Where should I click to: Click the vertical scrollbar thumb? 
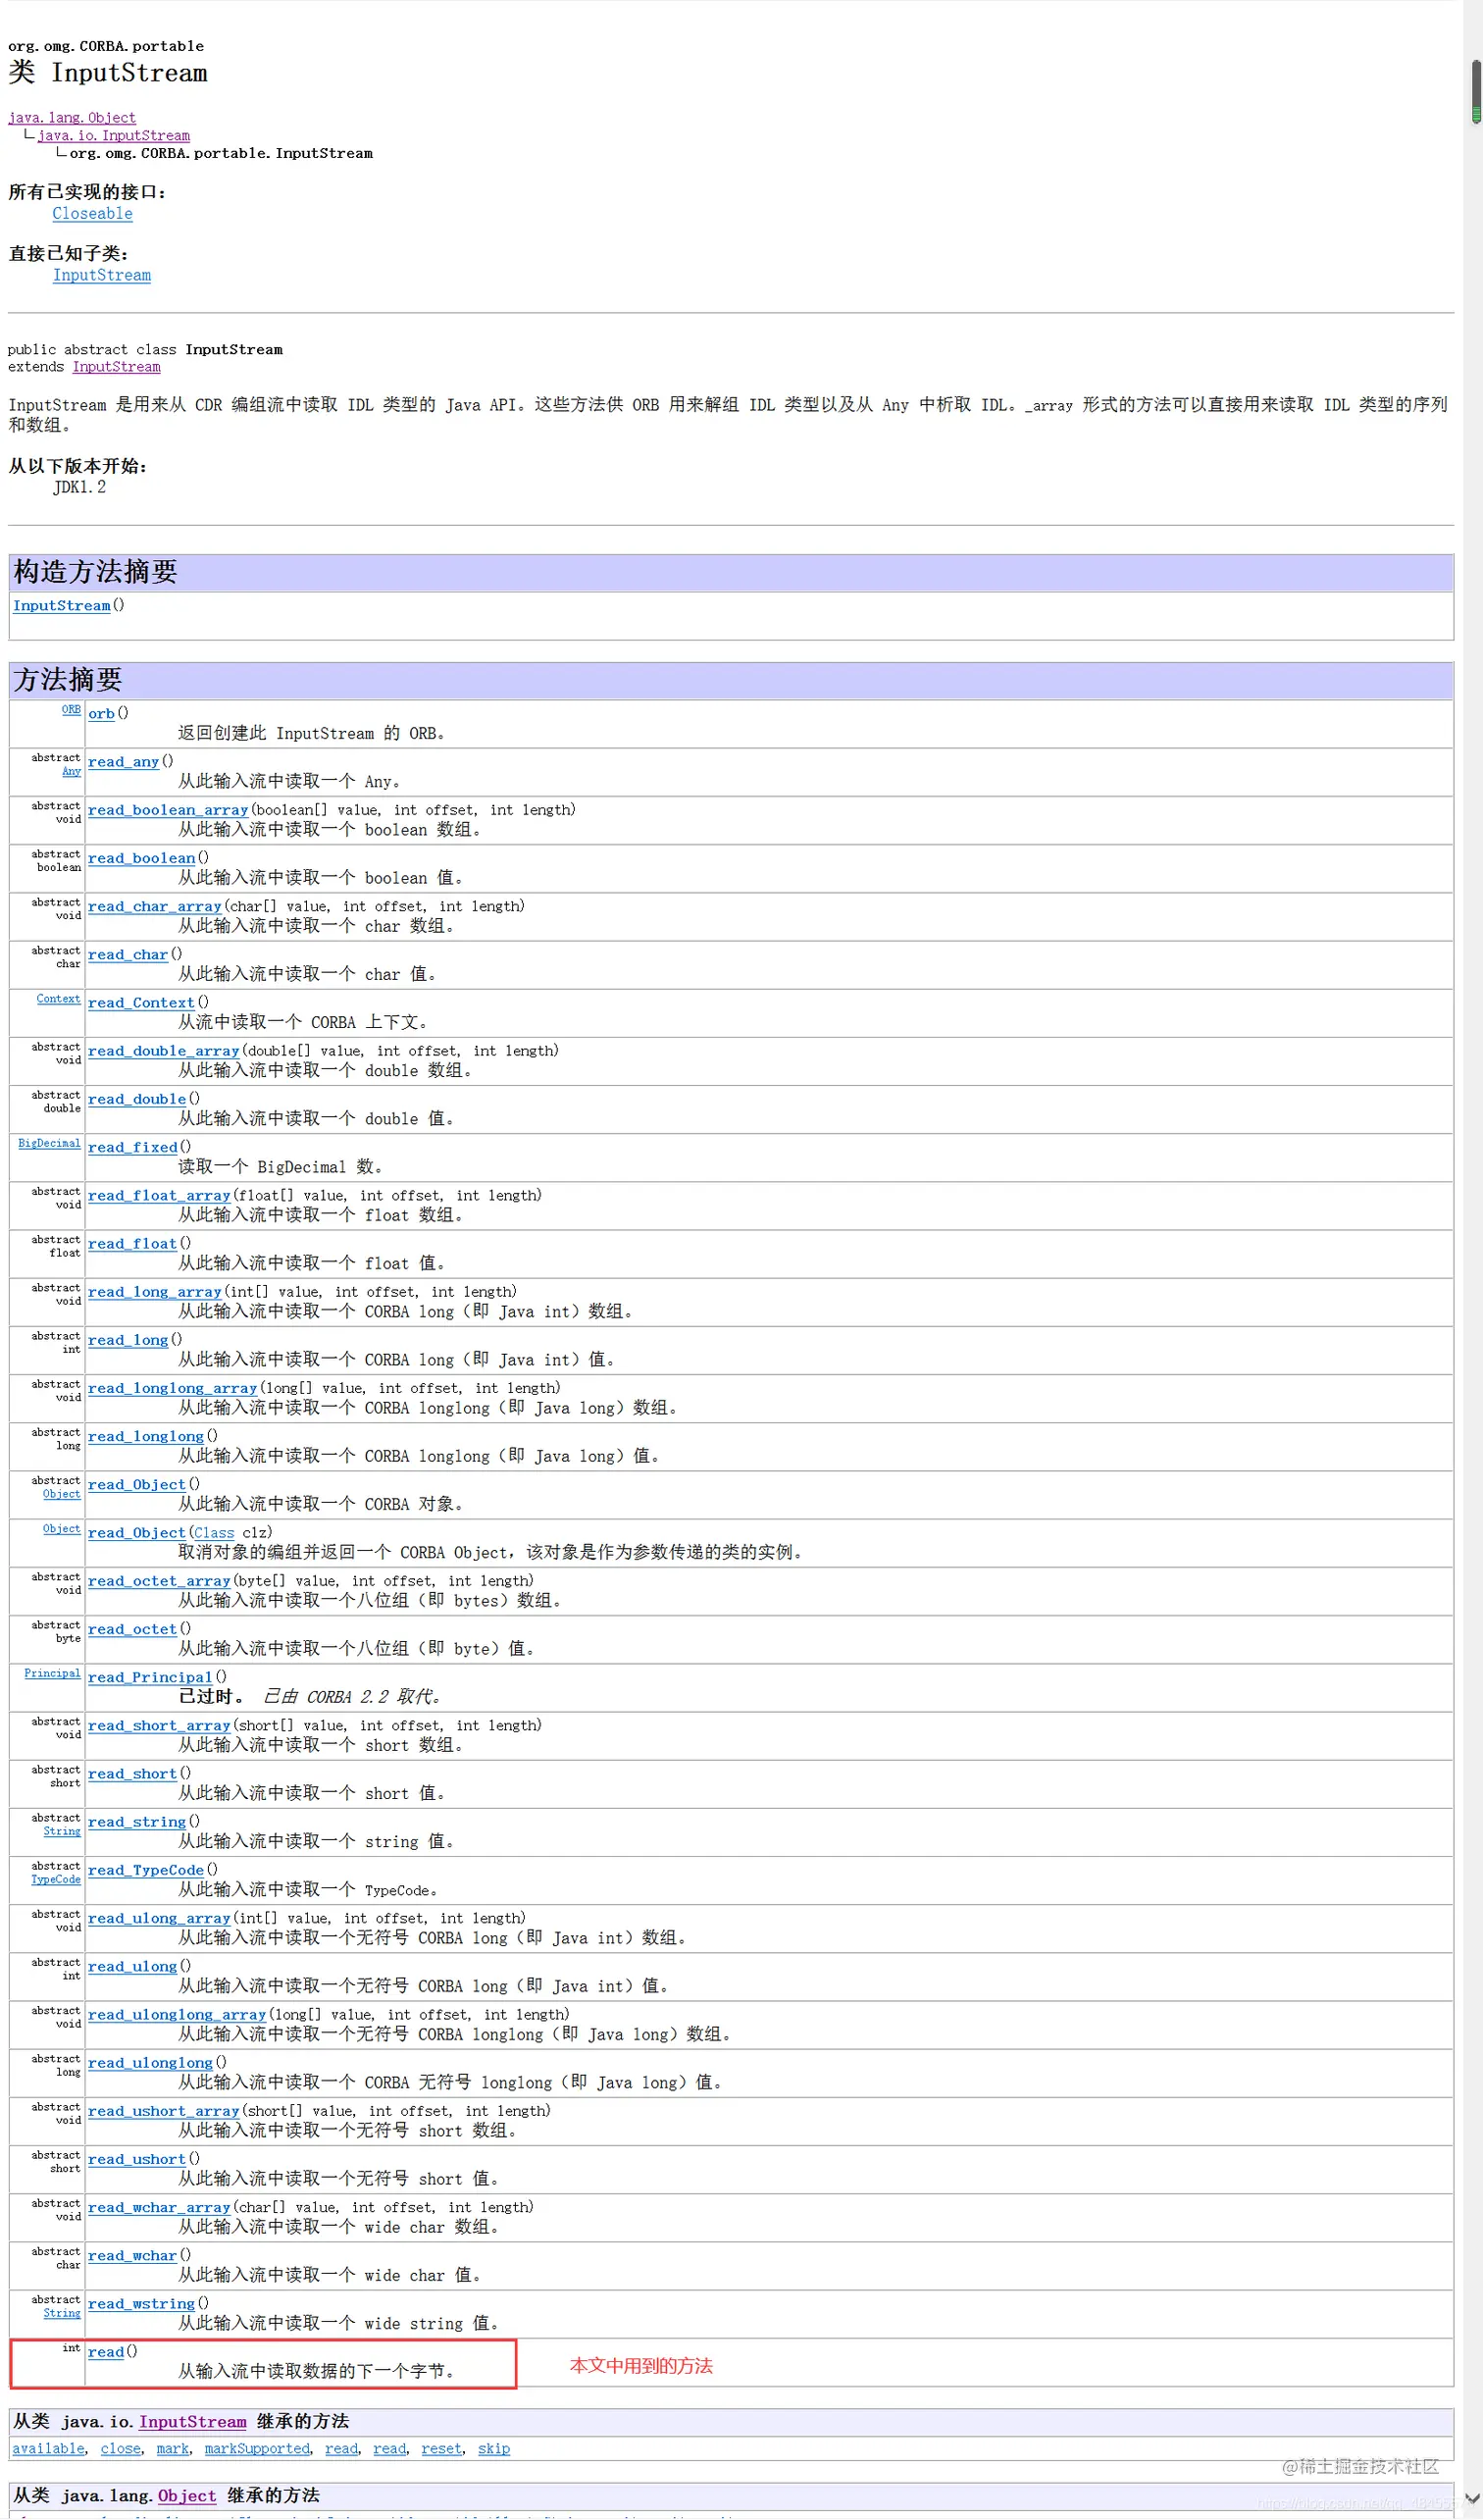coord(1476,92)
